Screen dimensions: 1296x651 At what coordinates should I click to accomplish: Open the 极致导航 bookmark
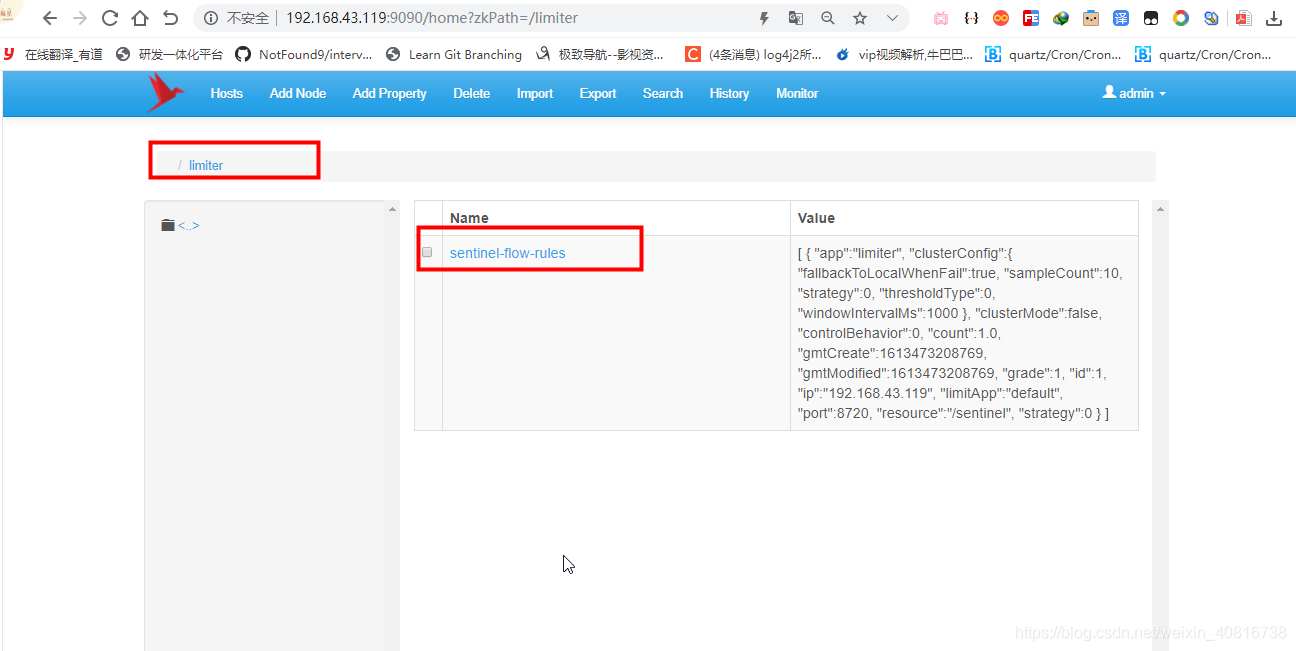pos(600,55)
